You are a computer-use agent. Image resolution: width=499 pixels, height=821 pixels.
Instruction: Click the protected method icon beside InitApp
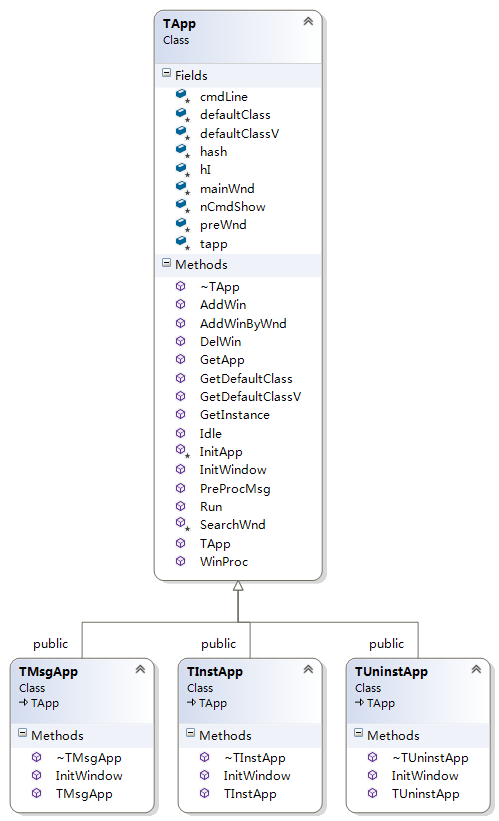point(182,451)
